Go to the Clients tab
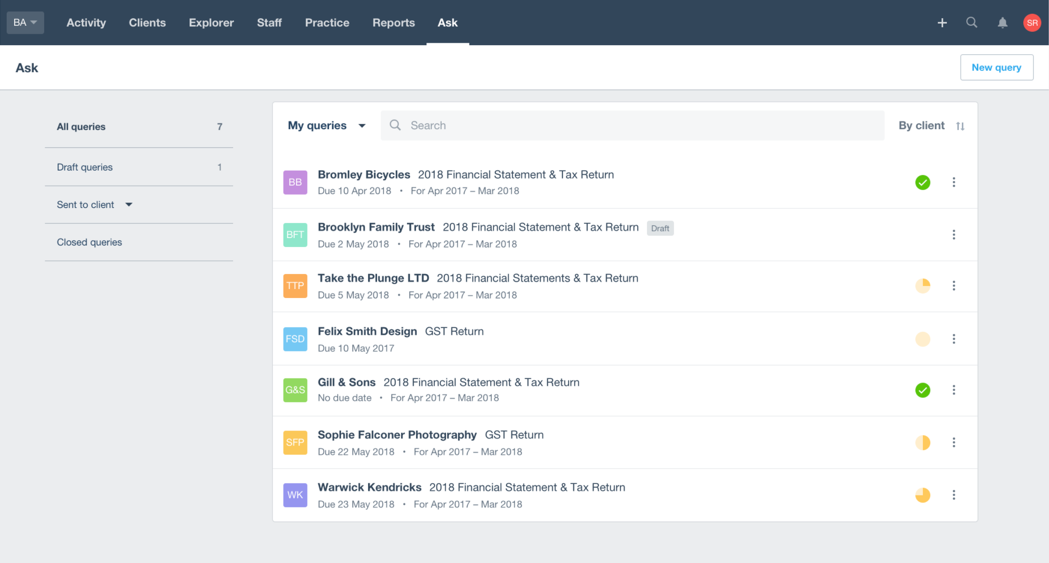1049x563 pixels. 147,23
